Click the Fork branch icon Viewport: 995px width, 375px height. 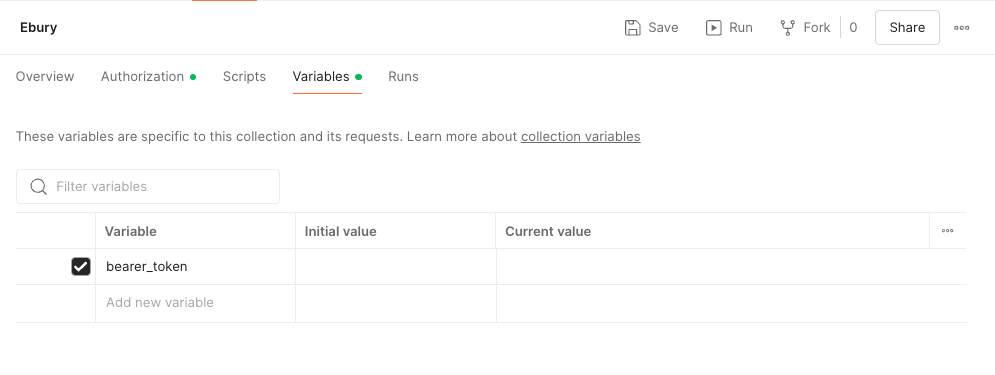(x=788, y=27)
